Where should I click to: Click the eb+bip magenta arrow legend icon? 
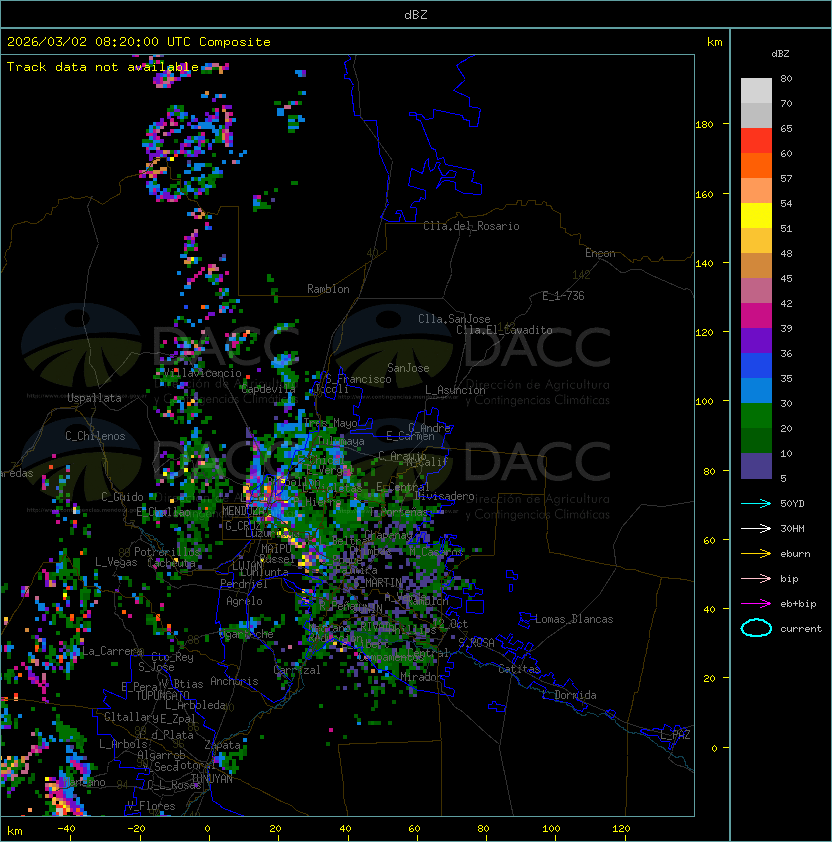click(756, 604)
